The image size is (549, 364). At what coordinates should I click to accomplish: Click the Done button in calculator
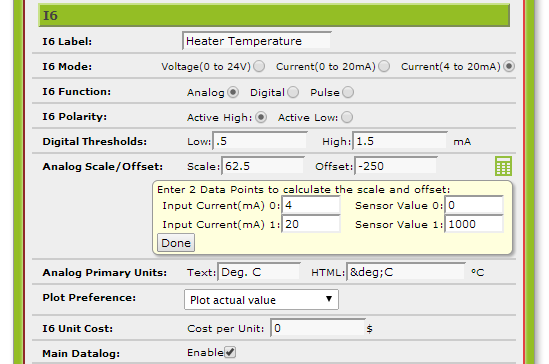(176, 243)
